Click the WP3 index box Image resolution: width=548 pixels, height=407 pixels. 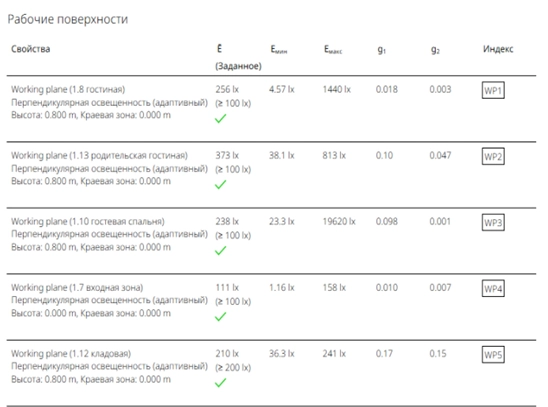pyautogui.click(x=493, y=223)
